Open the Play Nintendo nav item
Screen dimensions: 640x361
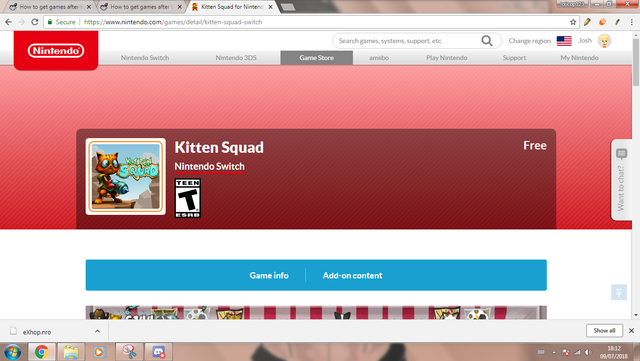pos(447,58)
